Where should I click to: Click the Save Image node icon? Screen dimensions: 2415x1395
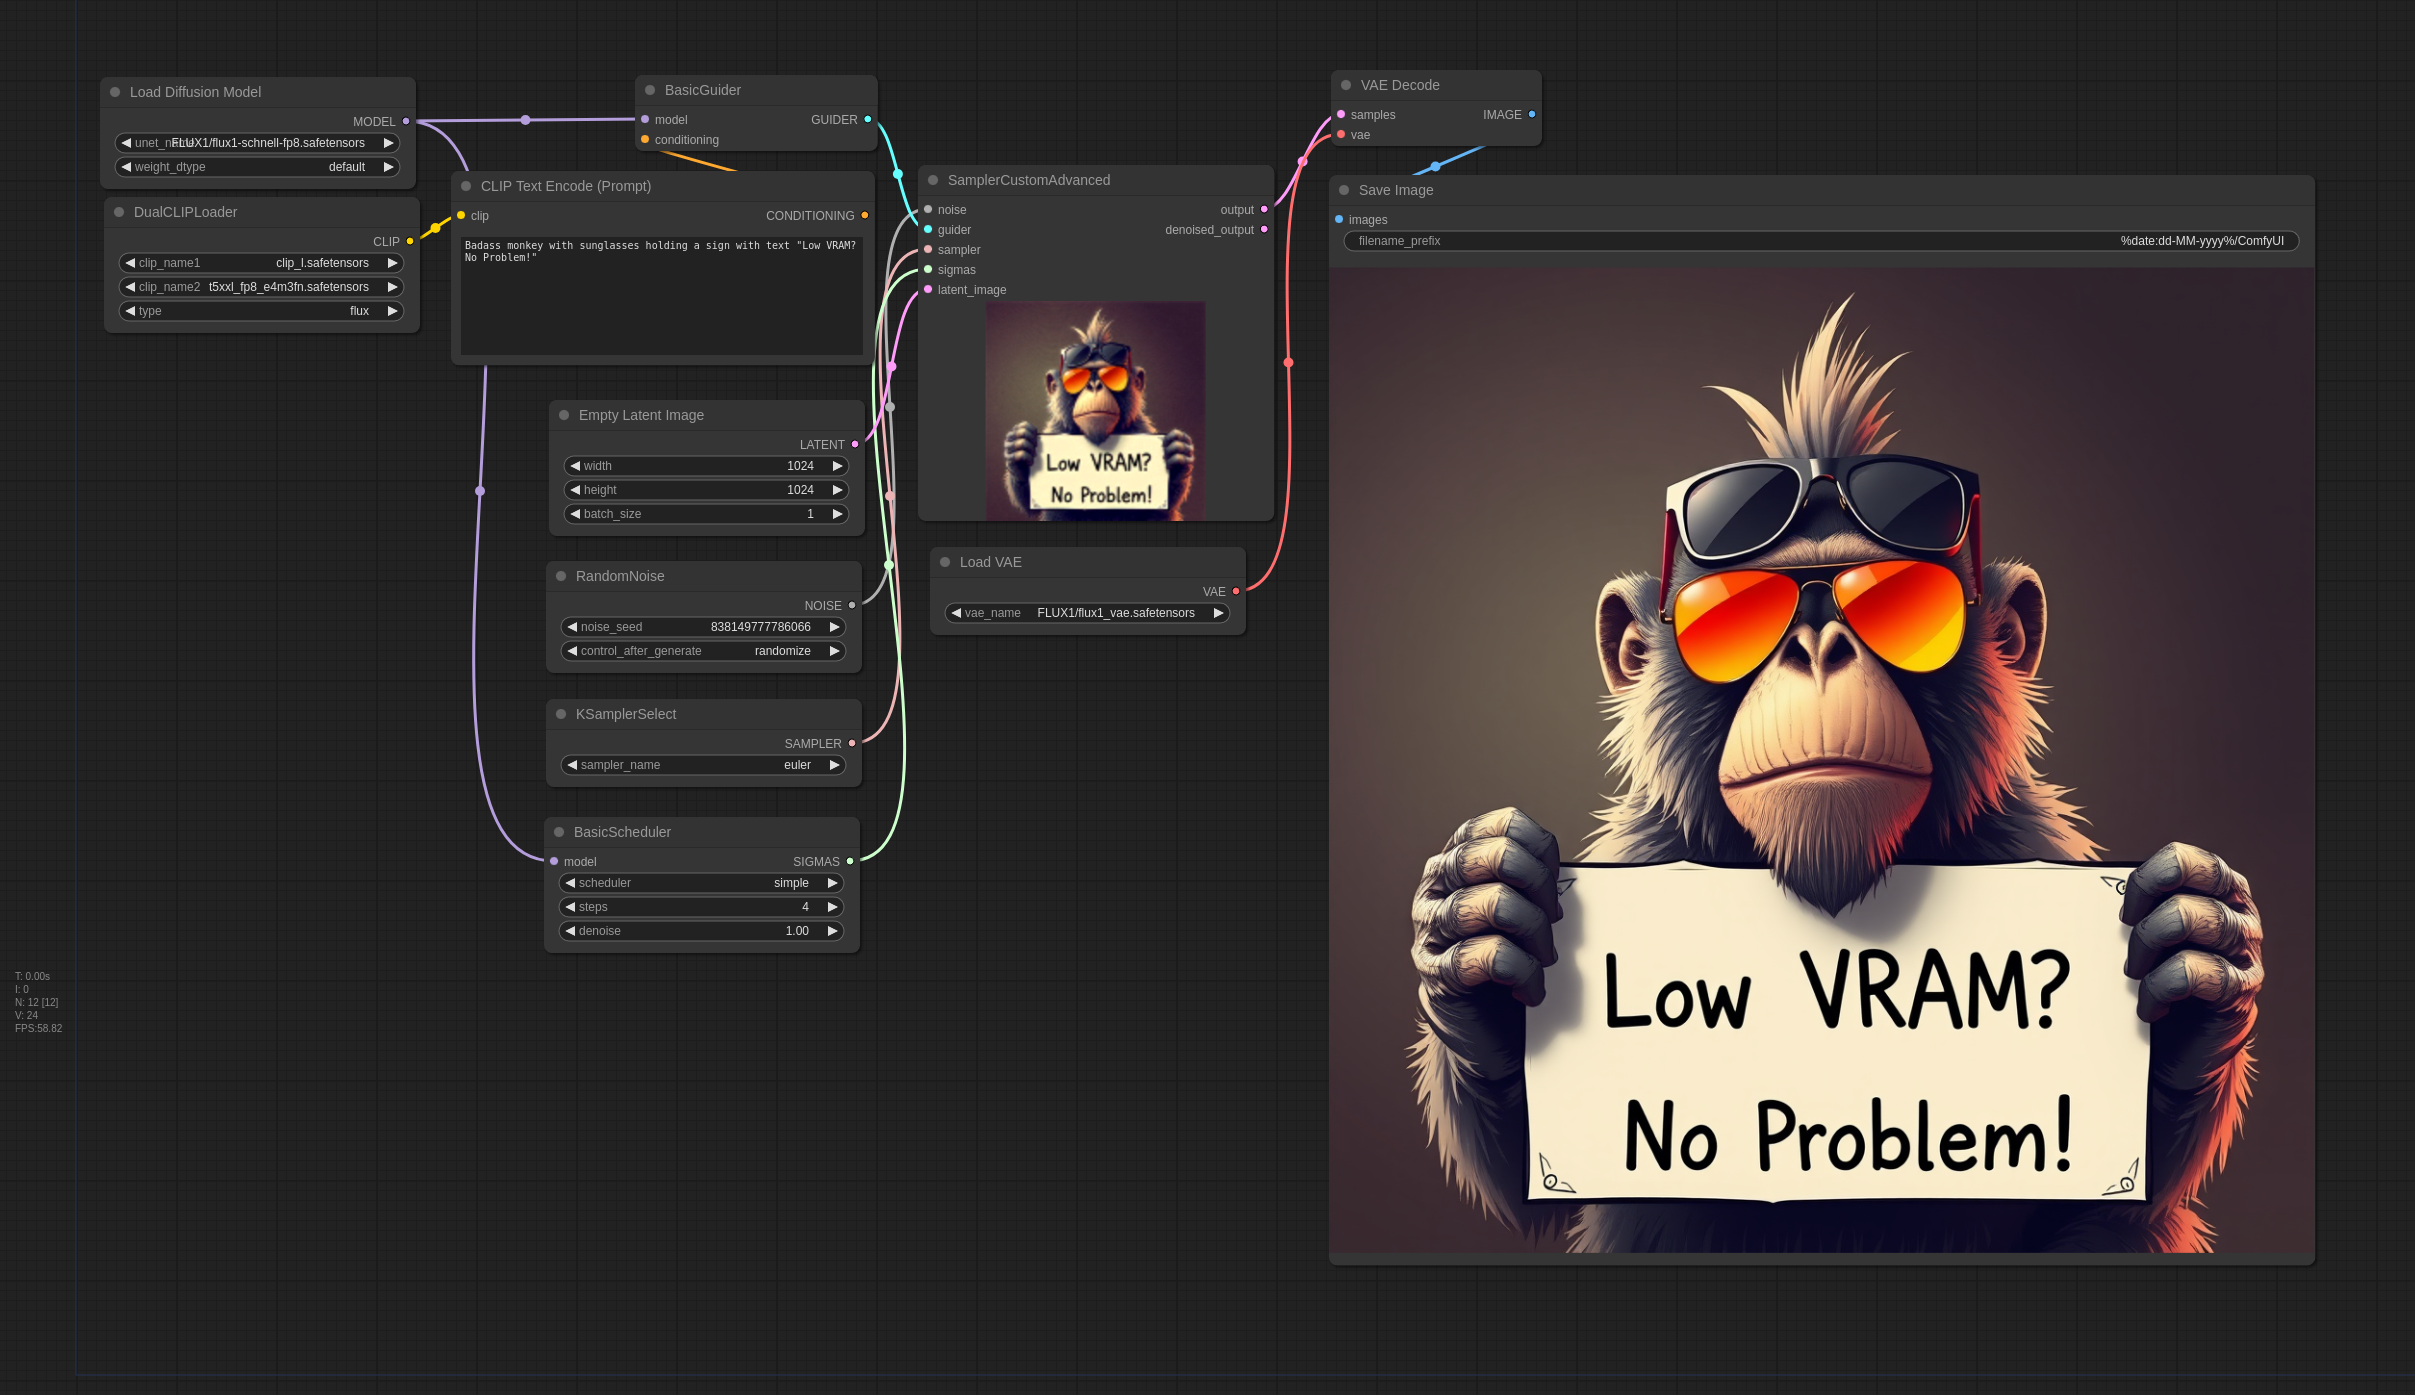click(x=1346, y=189)
